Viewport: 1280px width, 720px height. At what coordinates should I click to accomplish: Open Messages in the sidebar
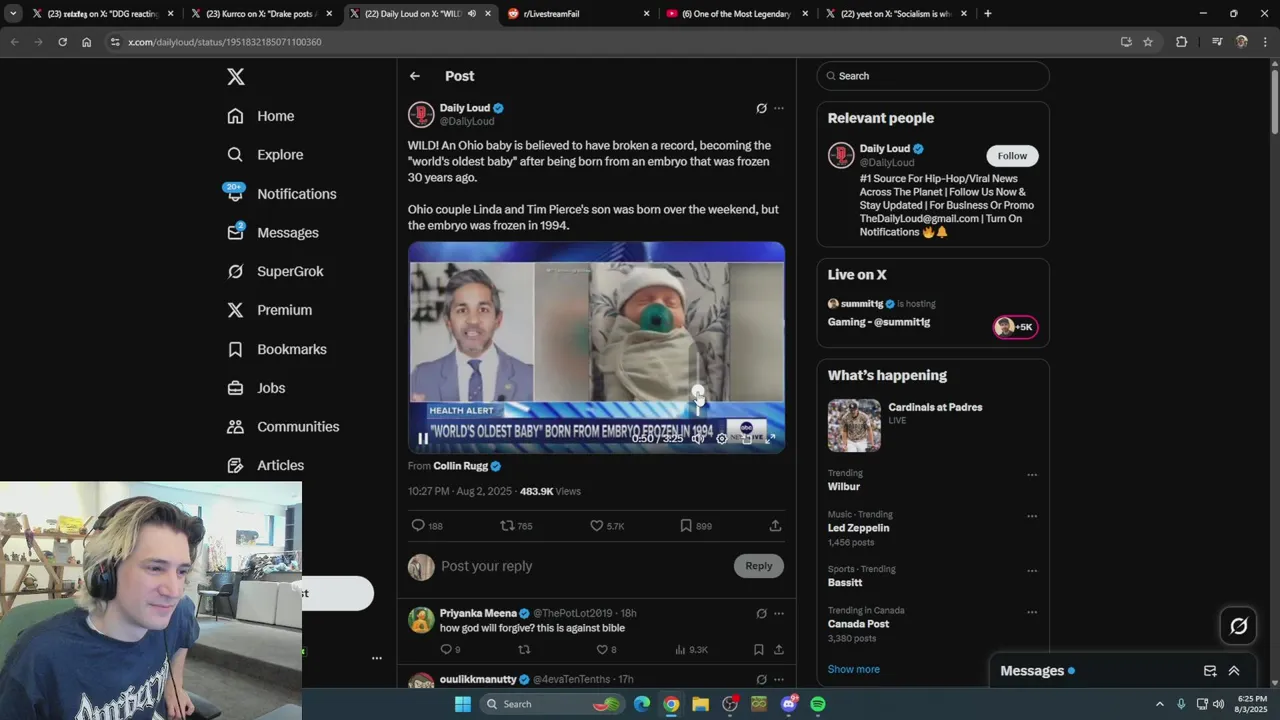[272, 233]
